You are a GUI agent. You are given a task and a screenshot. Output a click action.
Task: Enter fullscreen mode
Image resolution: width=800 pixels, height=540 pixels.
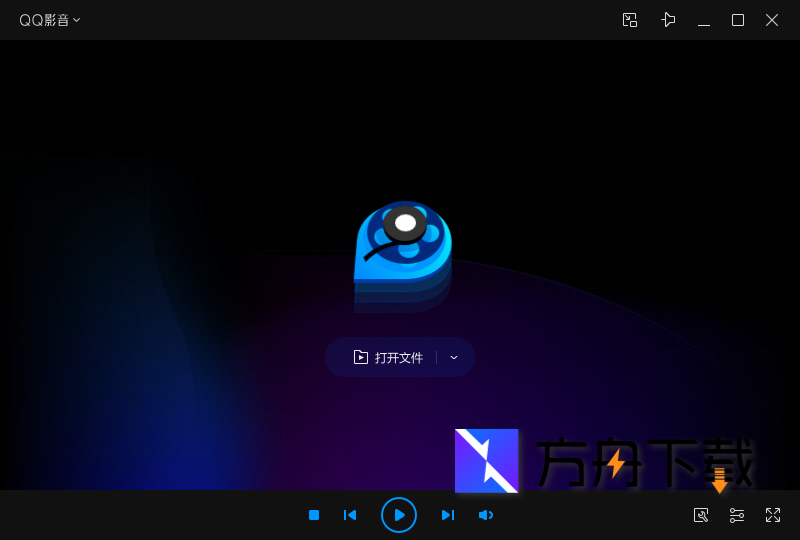click(773, 515)
